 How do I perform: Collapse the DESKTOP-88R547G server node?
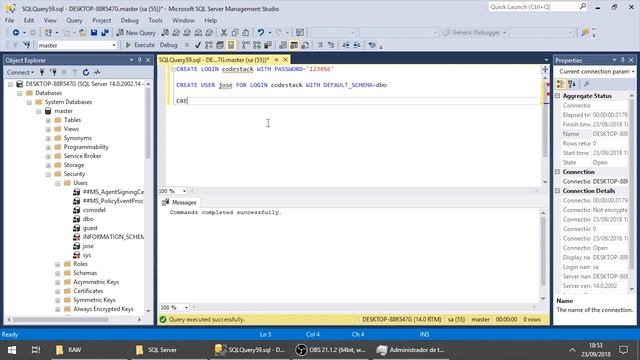click(x=10, y=84)
